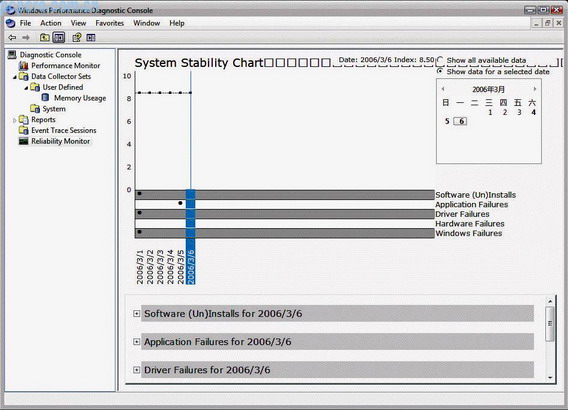This screenshot has height=410, width=568.
Task: Click the console icon left of File menu
Action: 11,23
